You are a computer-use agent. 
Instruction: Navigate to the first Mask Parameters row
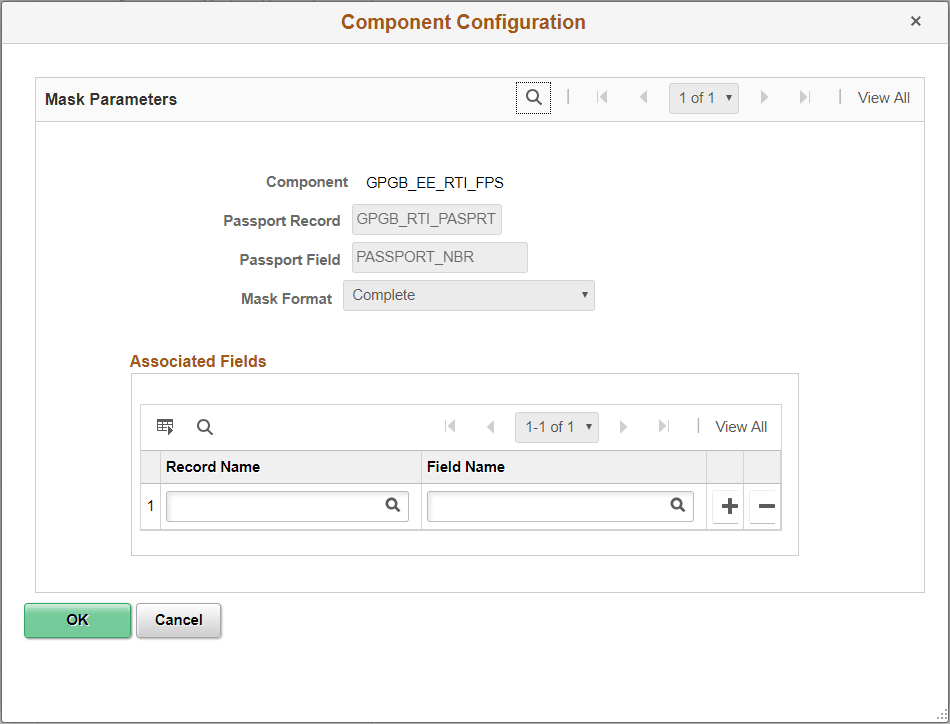point(602,97)
